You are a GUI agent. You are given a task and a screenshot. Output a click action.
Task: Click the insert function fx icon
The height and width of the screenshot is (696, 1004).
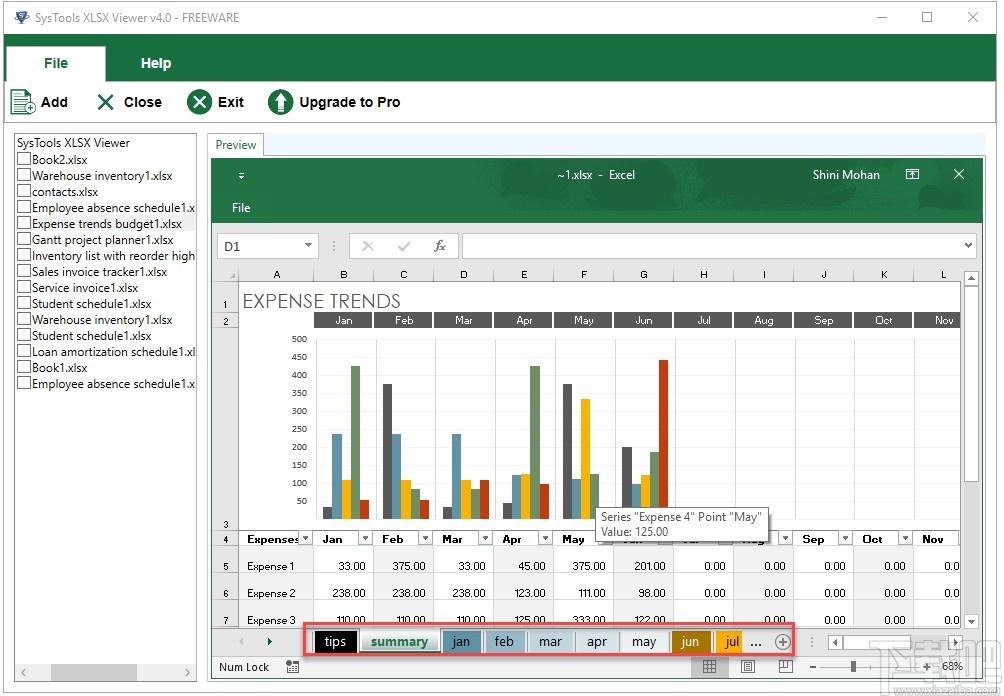[439, 246]
